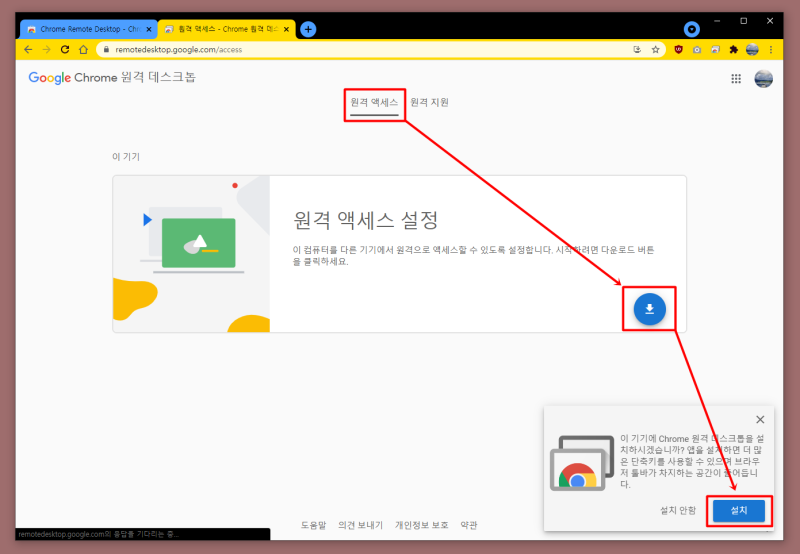Click the blue download button

(649, 309)
